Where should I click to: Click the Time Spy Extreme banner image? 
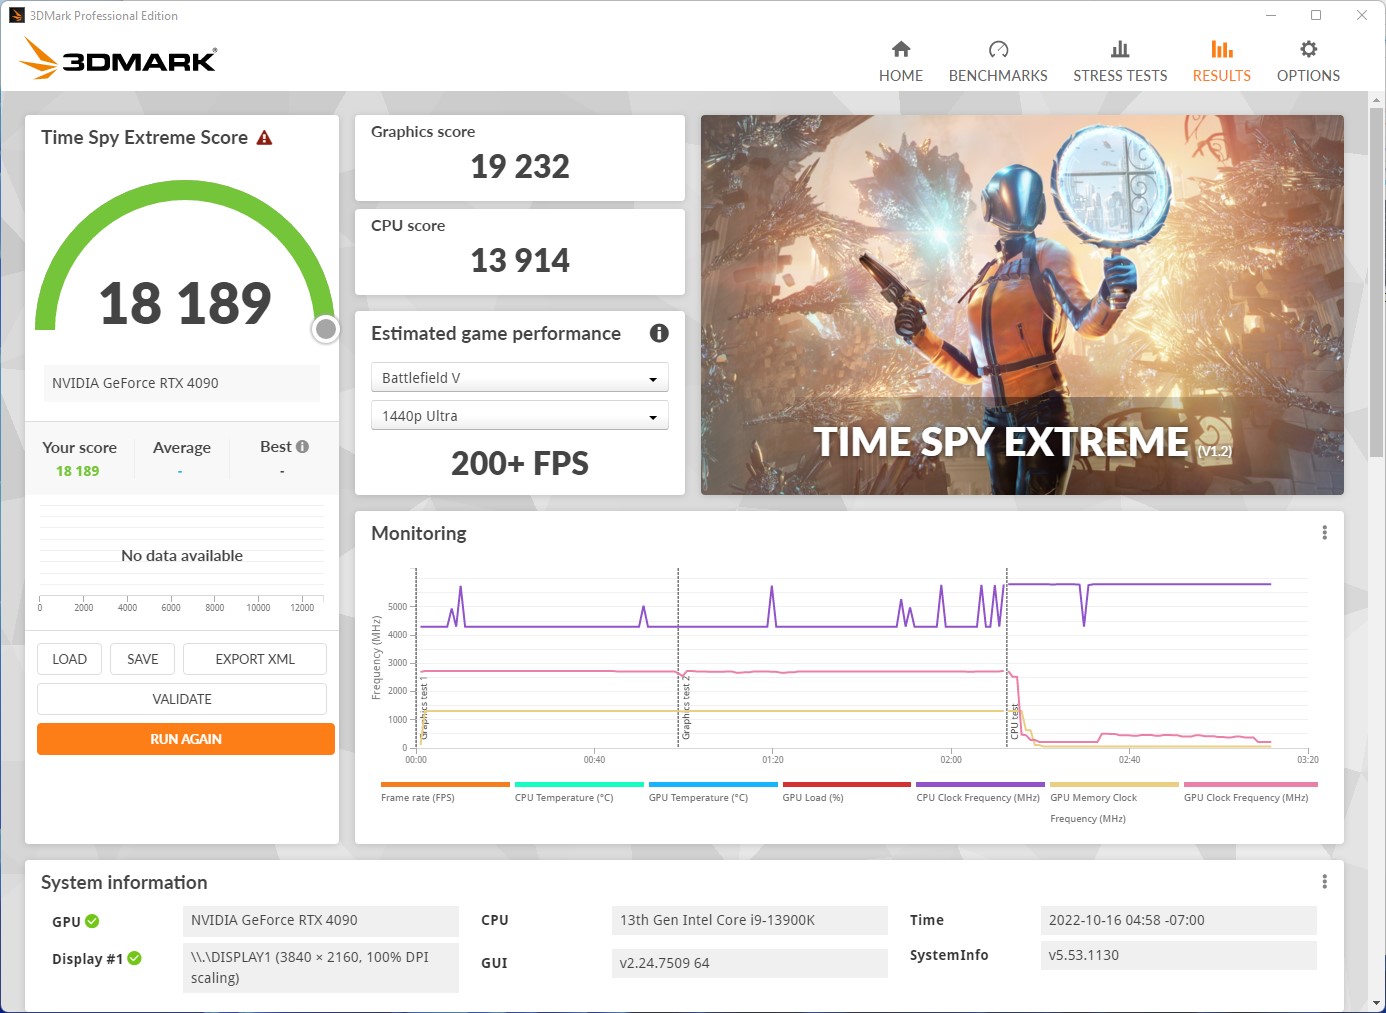(1022, 305)
